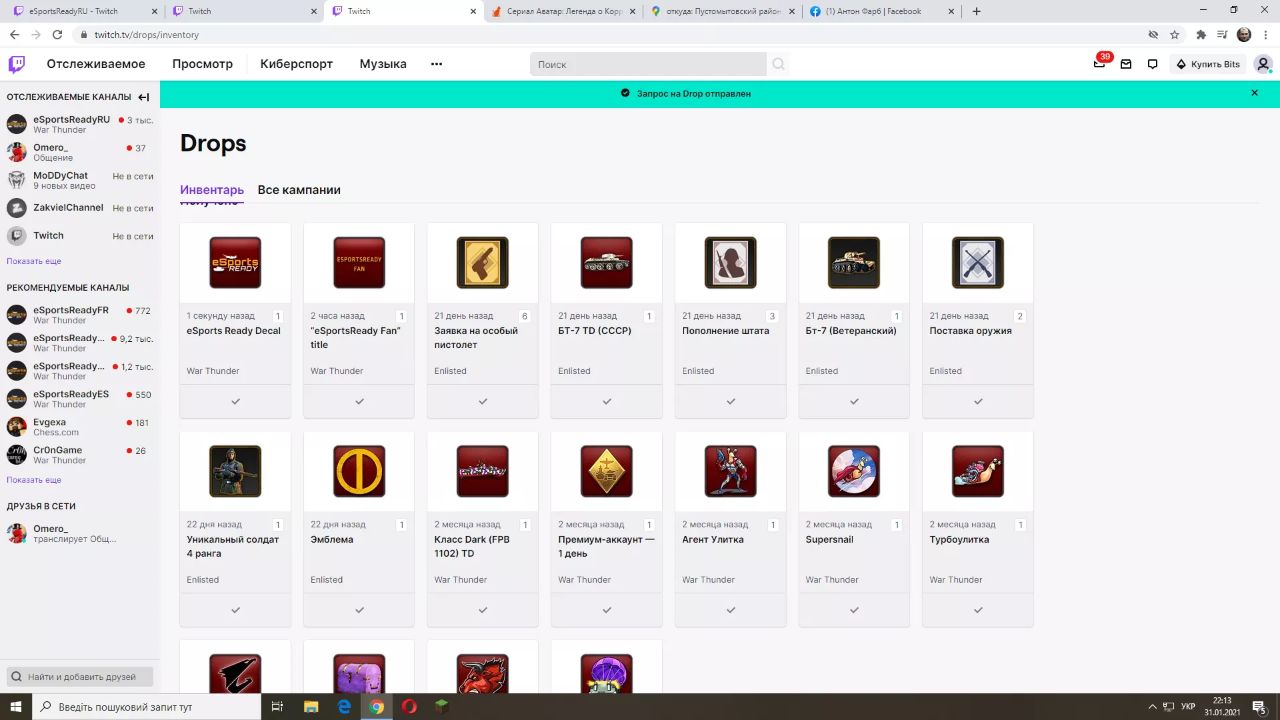Viewport: 1280px width, 720px height.
Task: Select the special pistol request image
Action: pos(483,262)
